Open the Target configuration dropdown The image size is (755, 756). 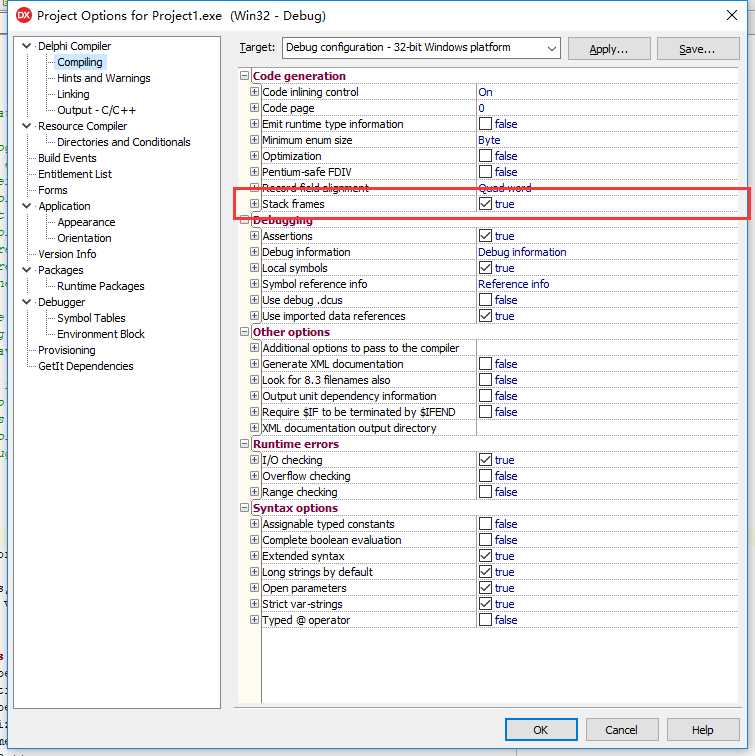[552, 48]
